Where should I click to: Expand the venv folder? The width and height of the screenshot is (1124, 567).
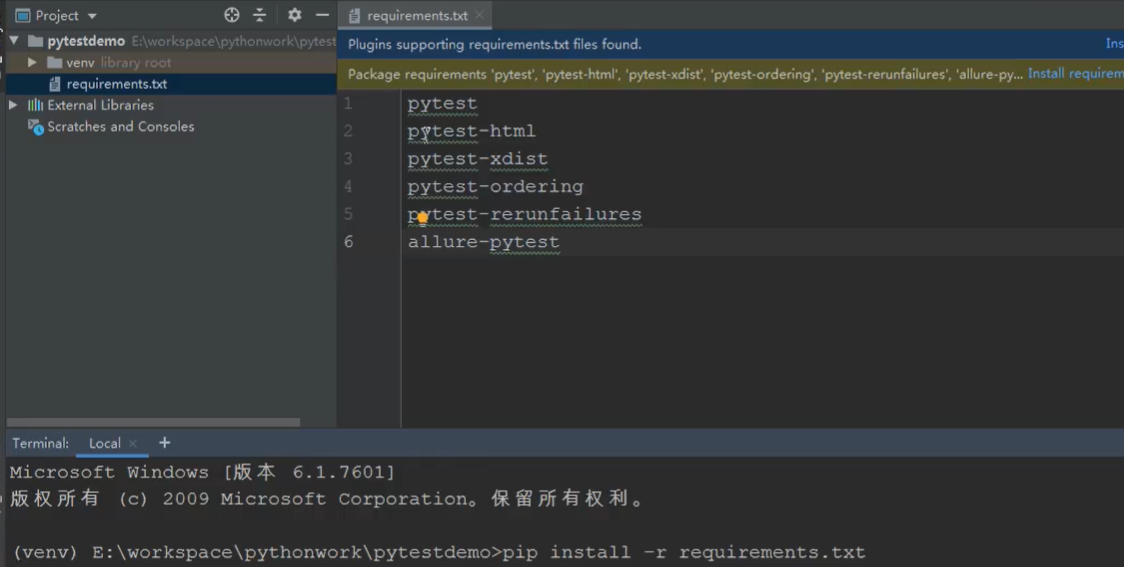[32, 62]
